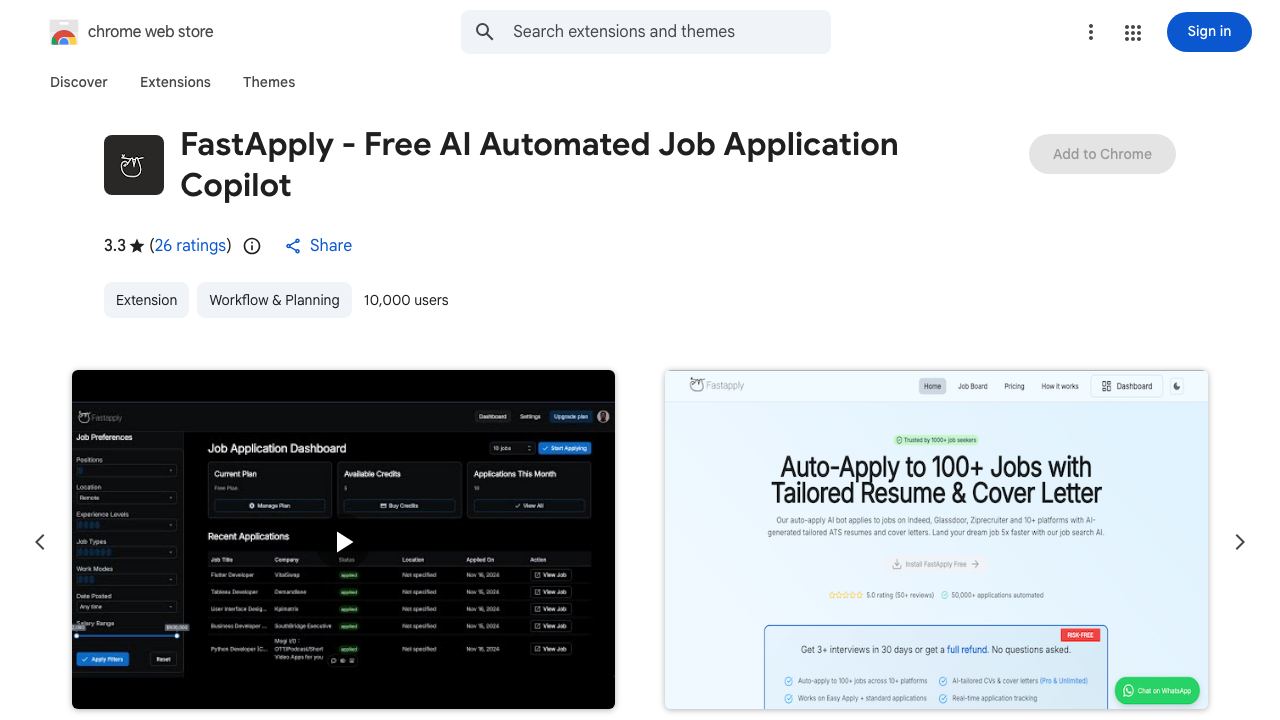The image size is (1280, 720).
Task: Click Settings in the video preview header
Action: point(530,416)
